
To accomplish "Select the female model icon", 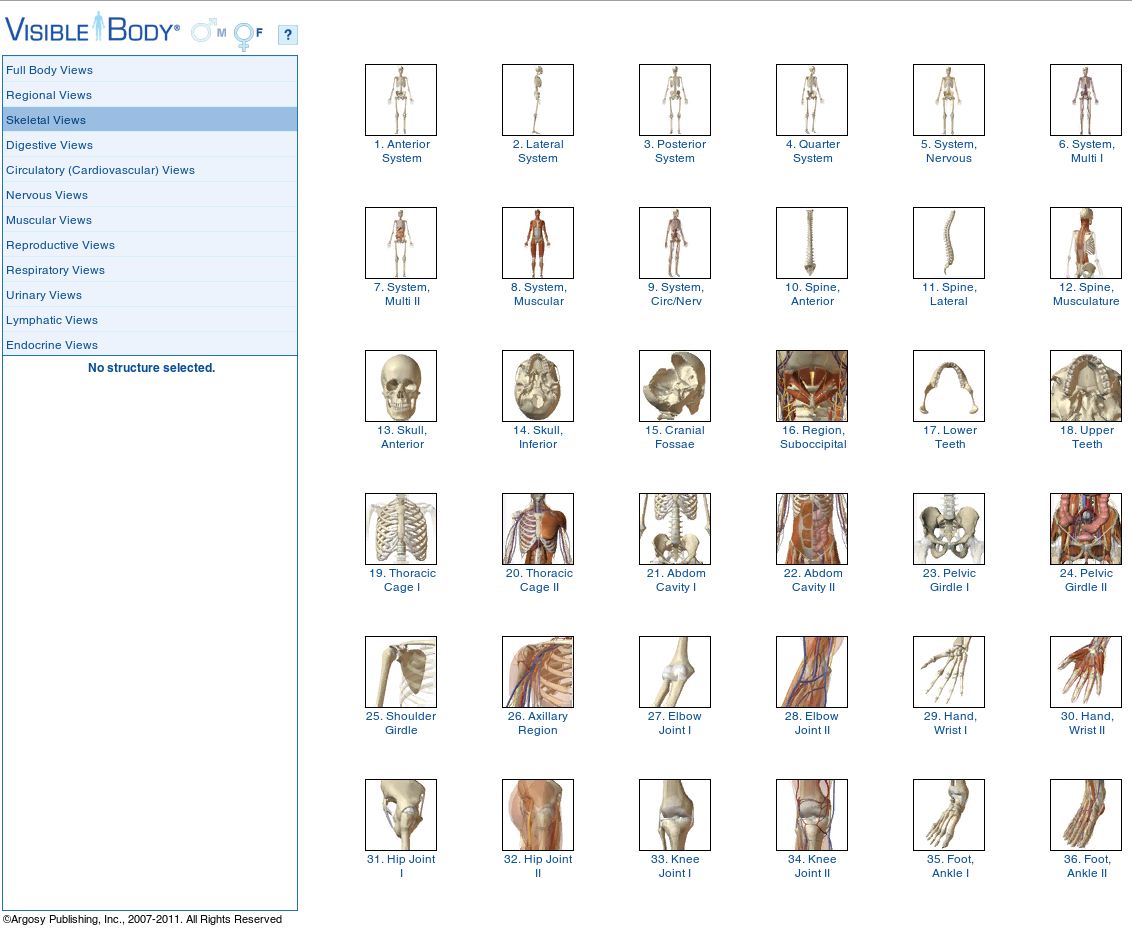I will coord(245,31).
